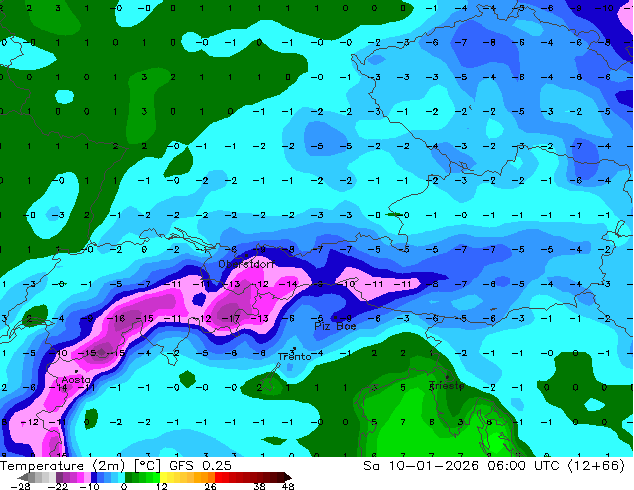Click the -28 legend scale label
This screenshot has height=490, width=634.
click(x=20, y=486)
